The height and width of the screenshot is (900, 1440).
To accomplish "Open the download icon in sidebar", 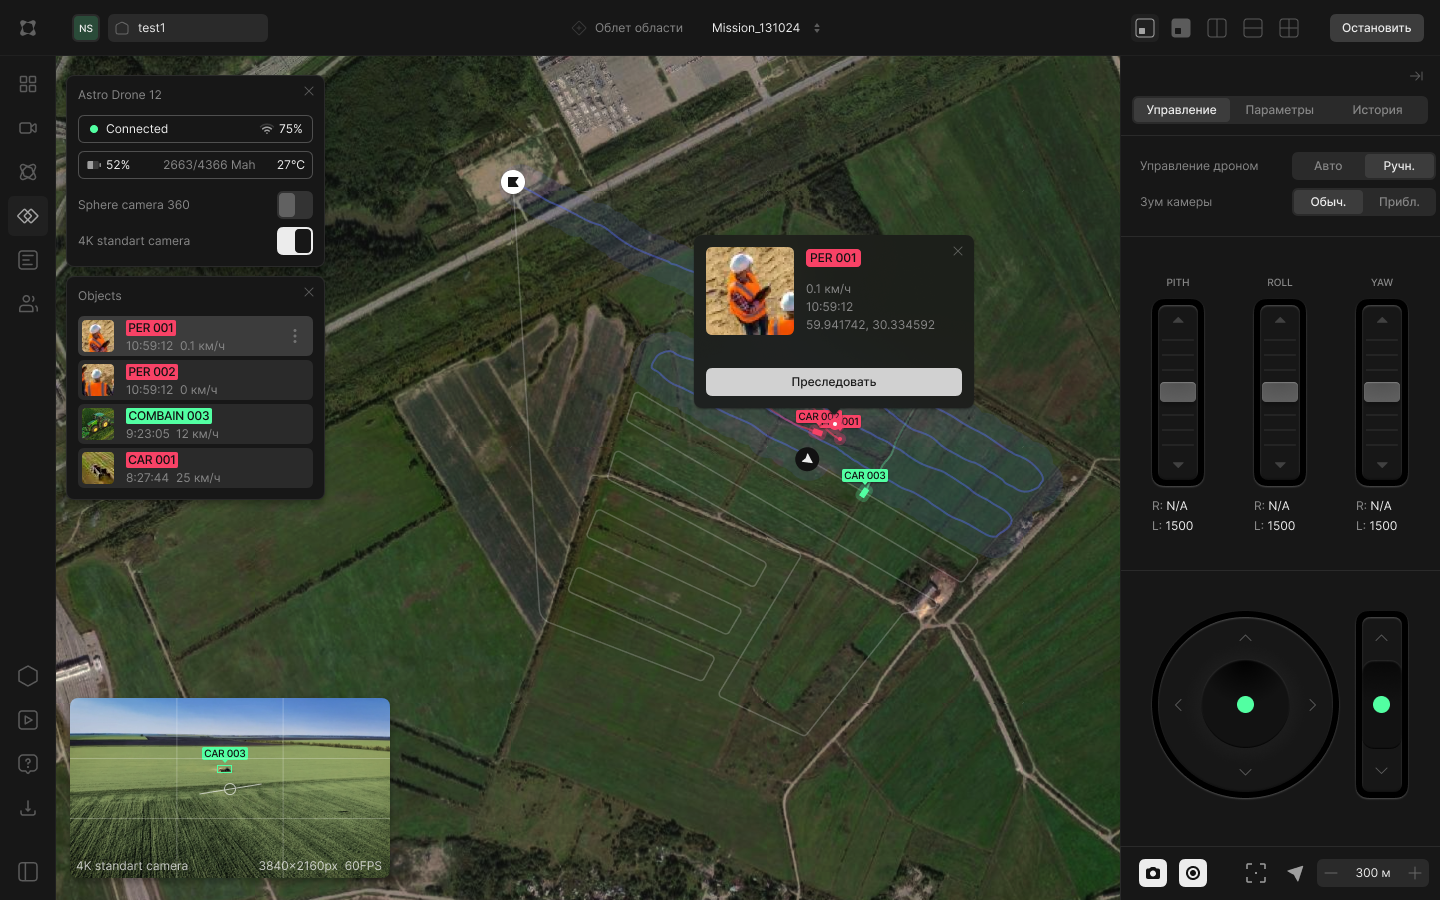I will coord(28,808).
